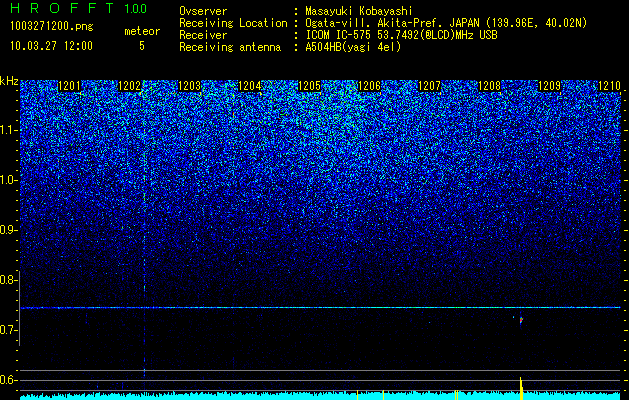The width and height of the screenshot is (629, 400).
Task: Click the 1206 time marker
Action: pyautogui.click(x=369, y=86)
